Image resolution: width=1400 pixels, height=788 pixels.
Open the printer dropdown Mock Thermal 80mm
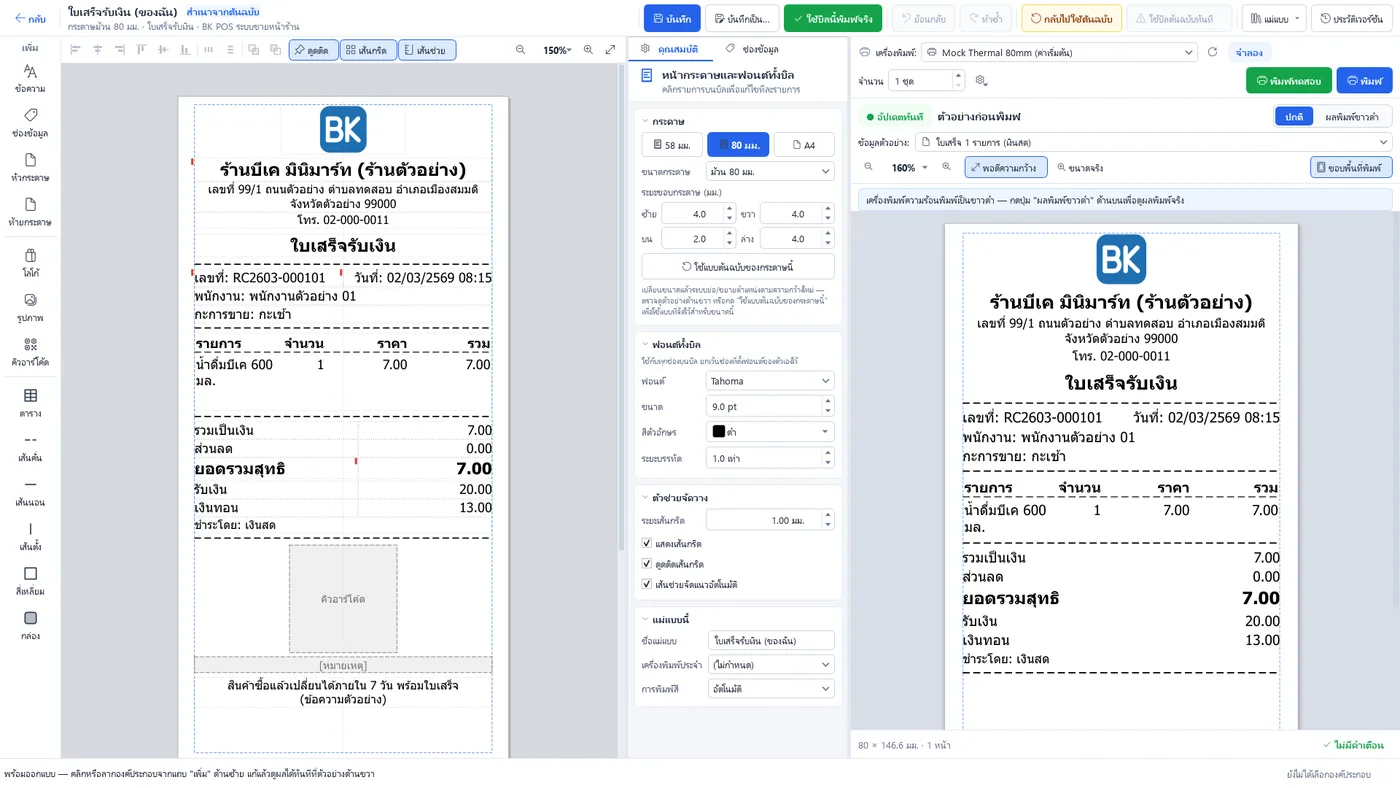coord(1058,52)
